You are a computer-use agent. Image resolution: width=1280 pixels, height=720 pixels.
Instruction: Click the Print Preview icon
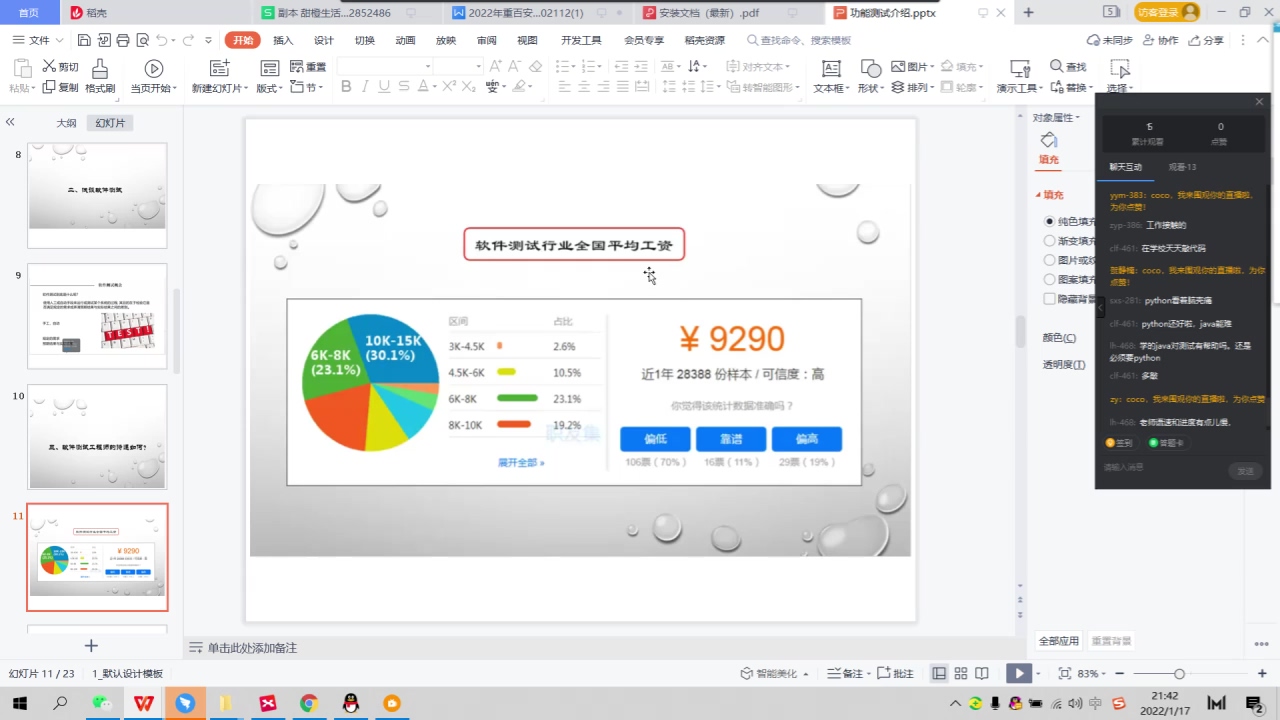tap(141, 40)
